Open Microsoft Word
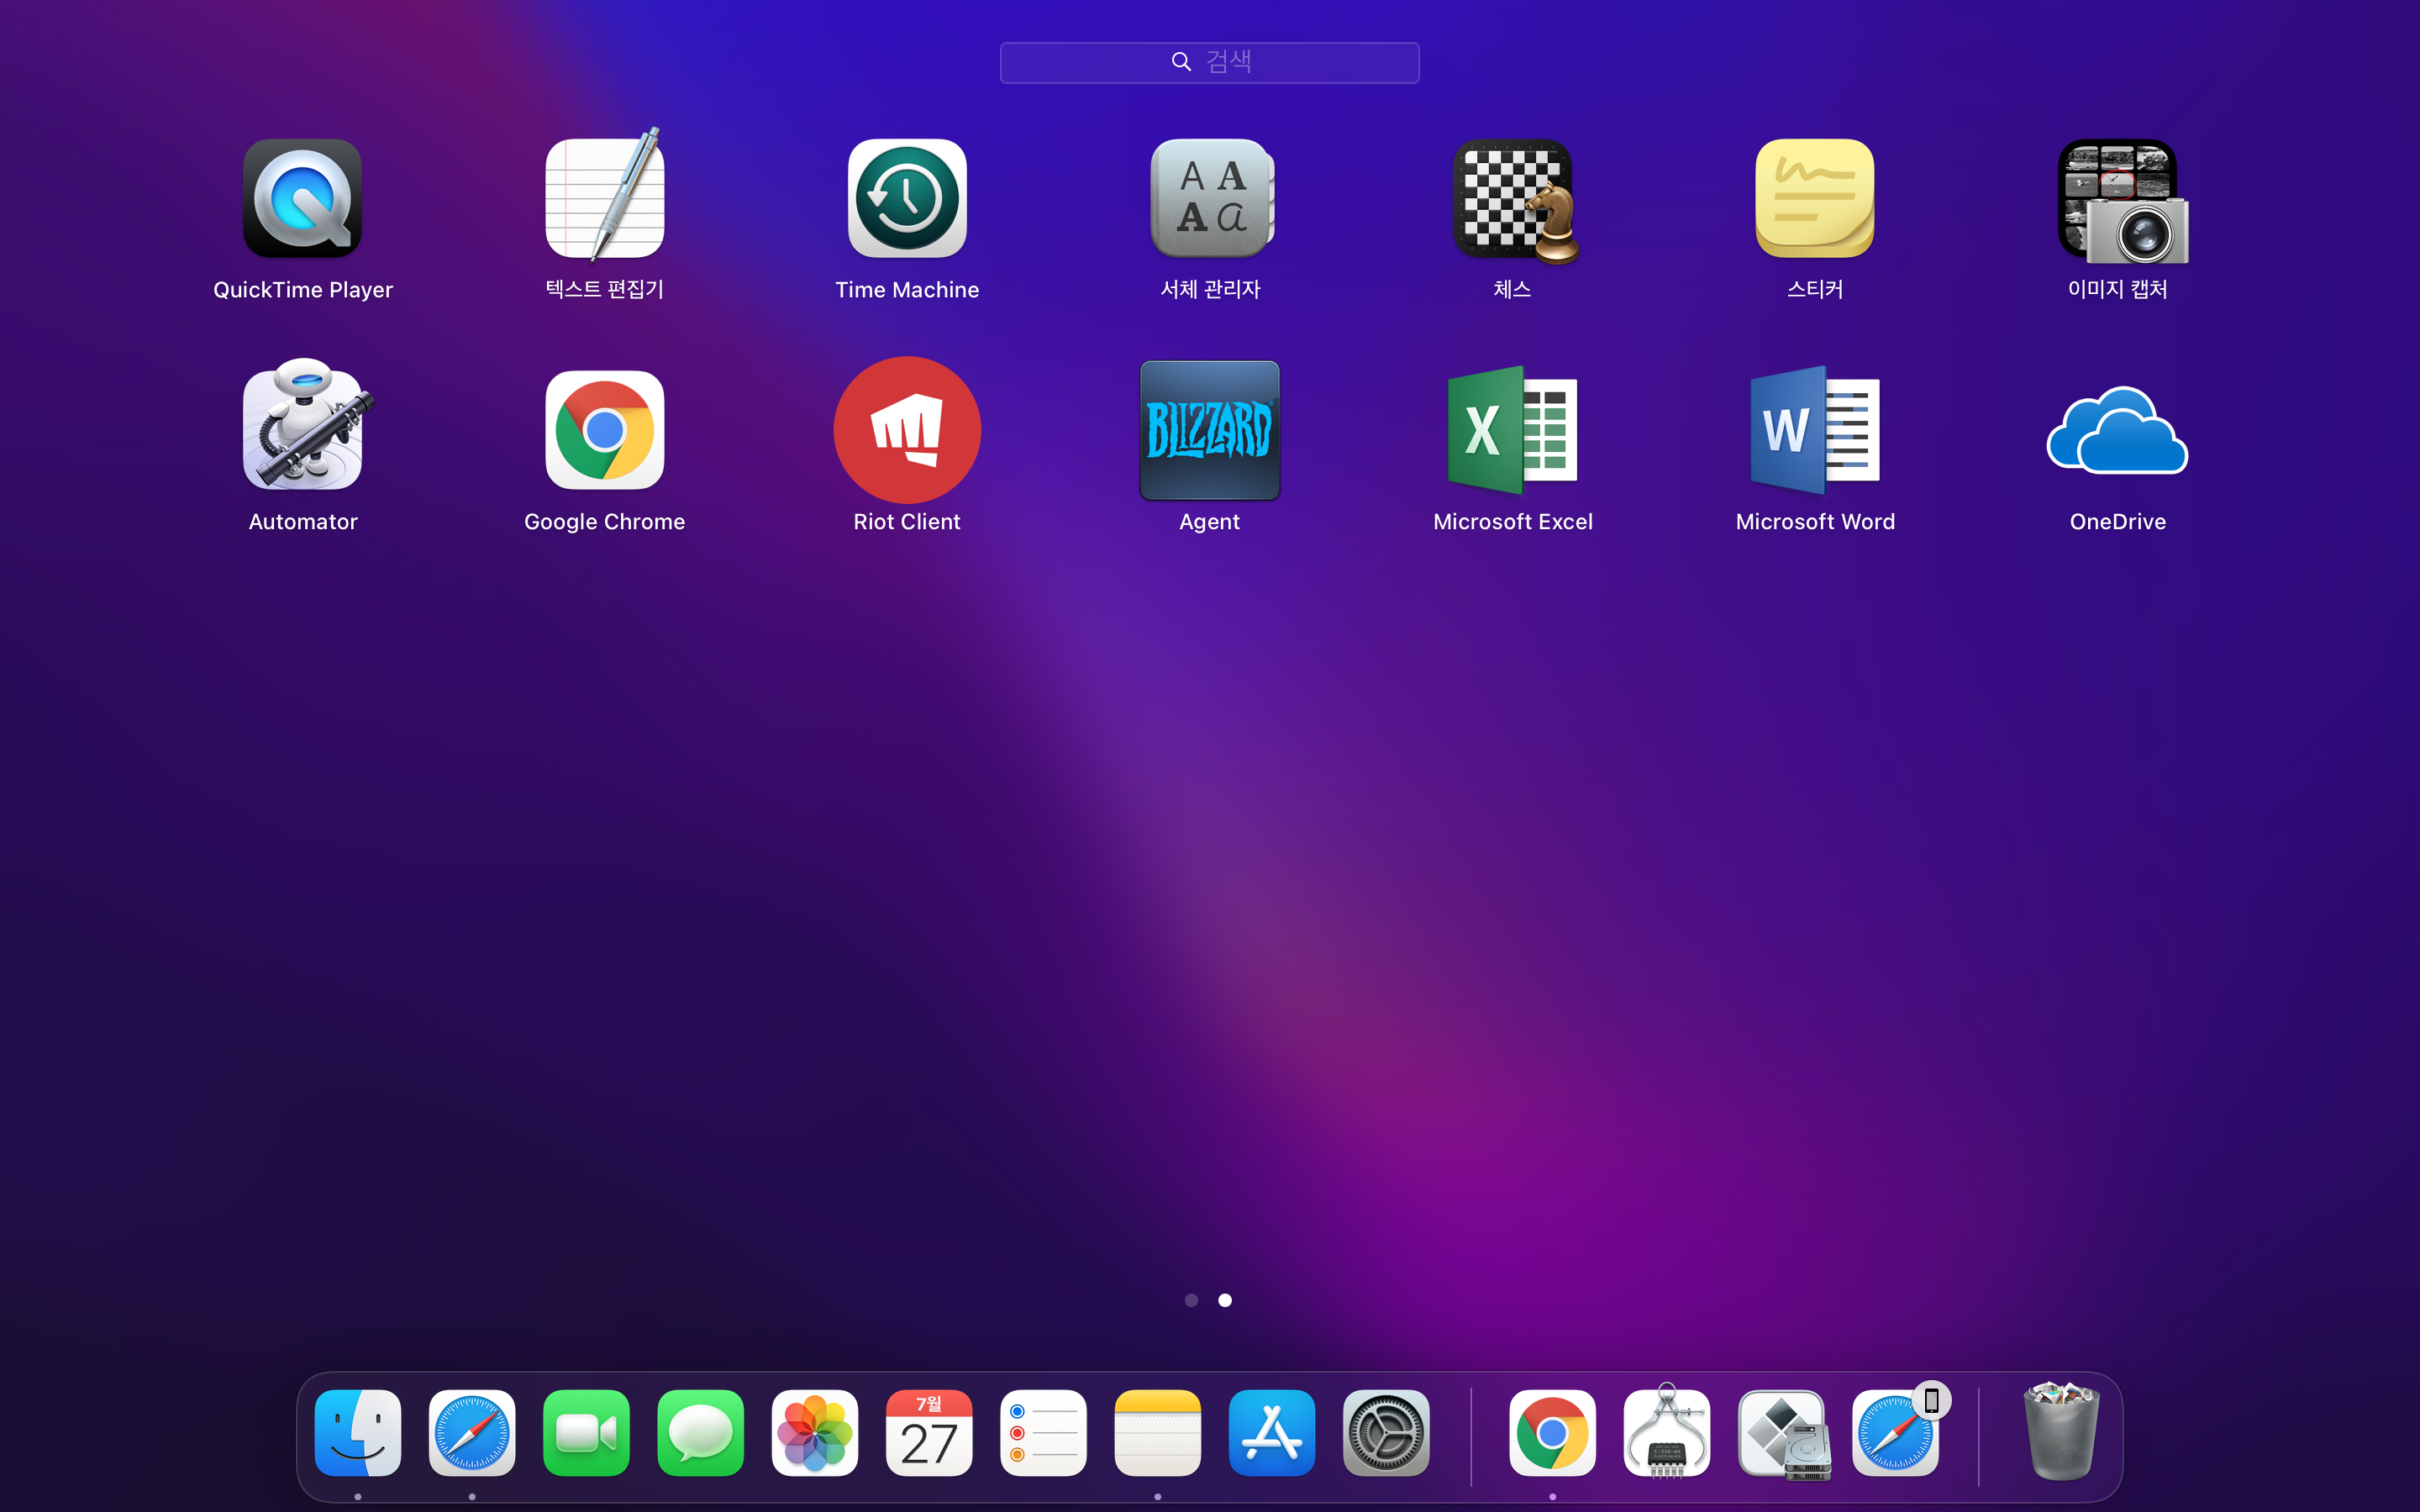Image resolution: width=2420 pixels, height=1512 pixels. [1815, 430]
